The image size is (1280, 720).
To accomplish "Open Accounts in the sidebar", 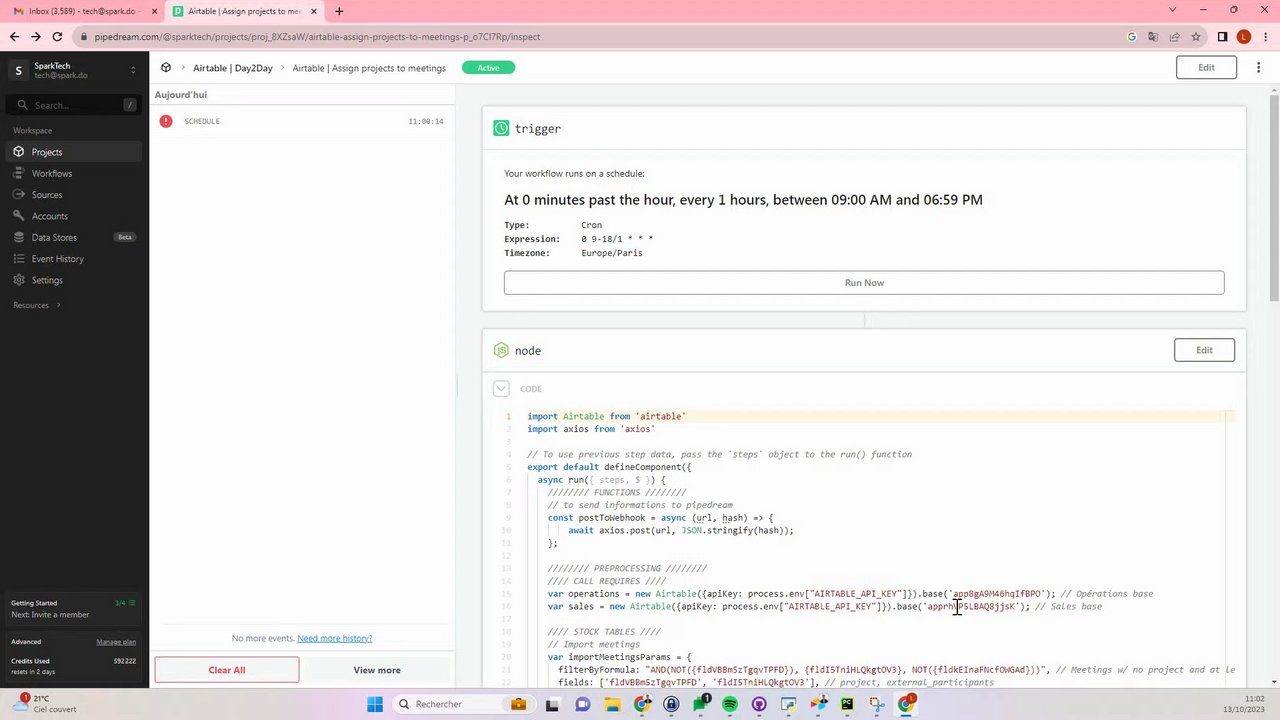I will click(x=50, y=216).
